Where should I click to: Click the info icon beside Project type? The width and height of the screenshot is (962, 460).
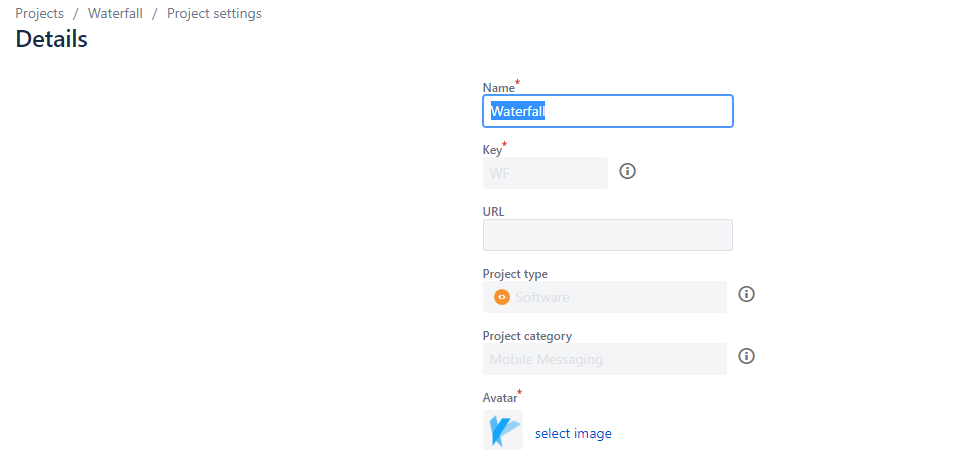tap(746, 294)
